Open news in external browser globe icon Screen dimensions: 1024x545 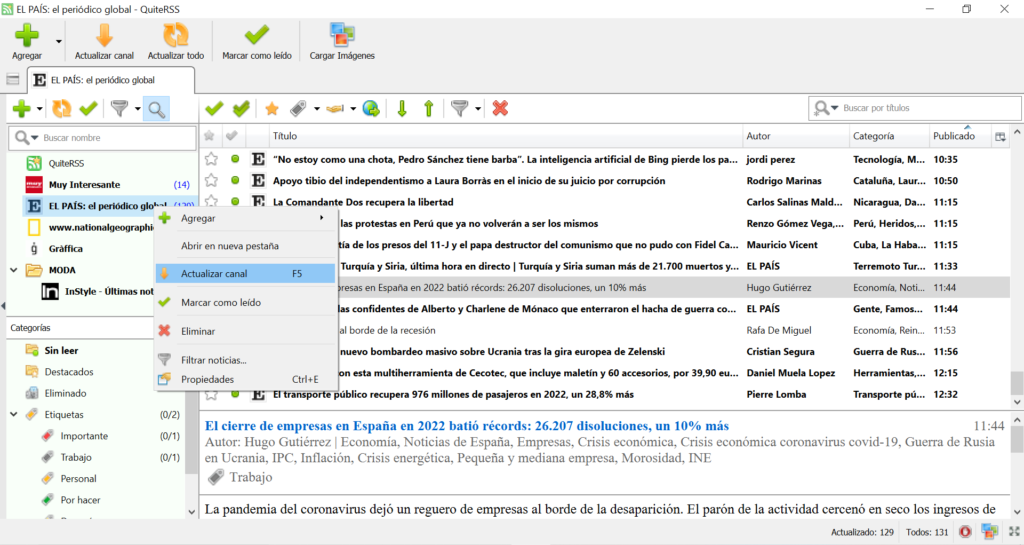coord(370,108)
